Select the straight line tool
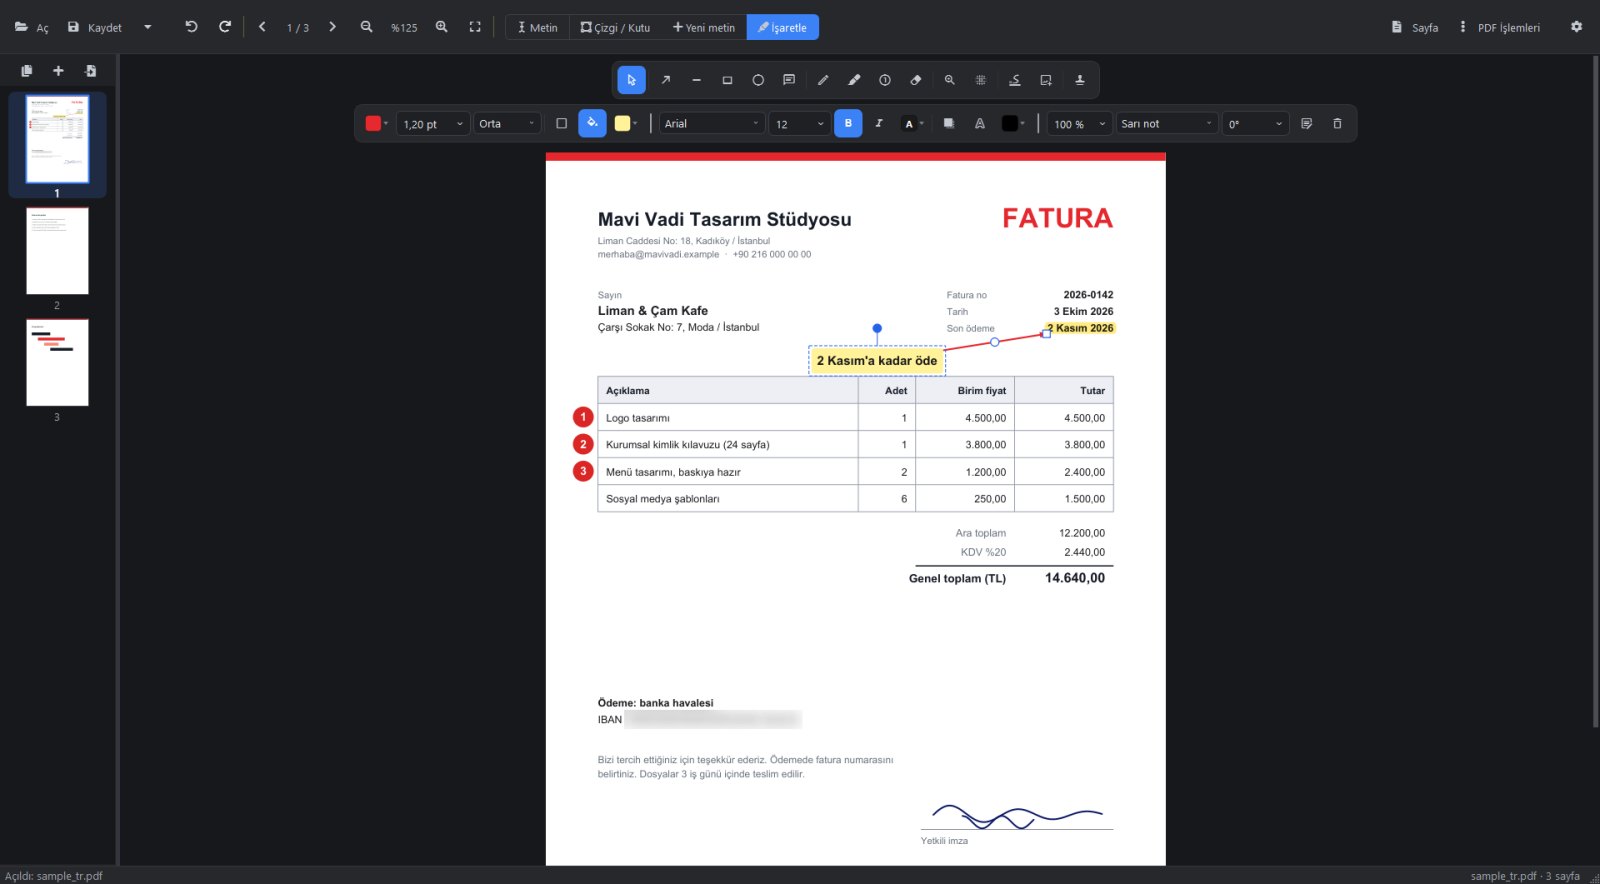Screen dimensions: 1600x884 point(696,80)
